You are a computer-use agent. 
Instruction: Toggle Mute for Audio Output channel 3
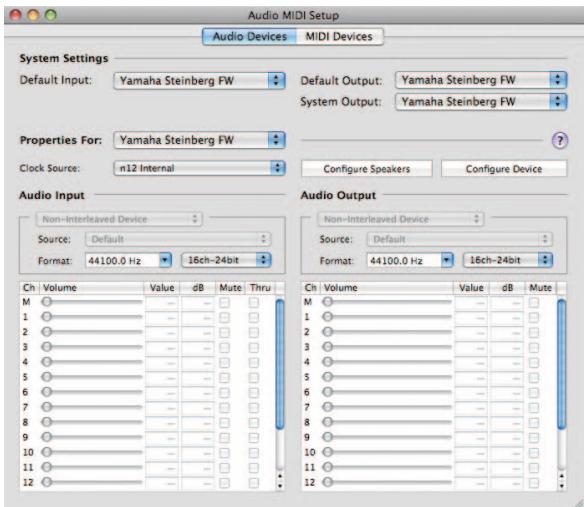point(534,347)
